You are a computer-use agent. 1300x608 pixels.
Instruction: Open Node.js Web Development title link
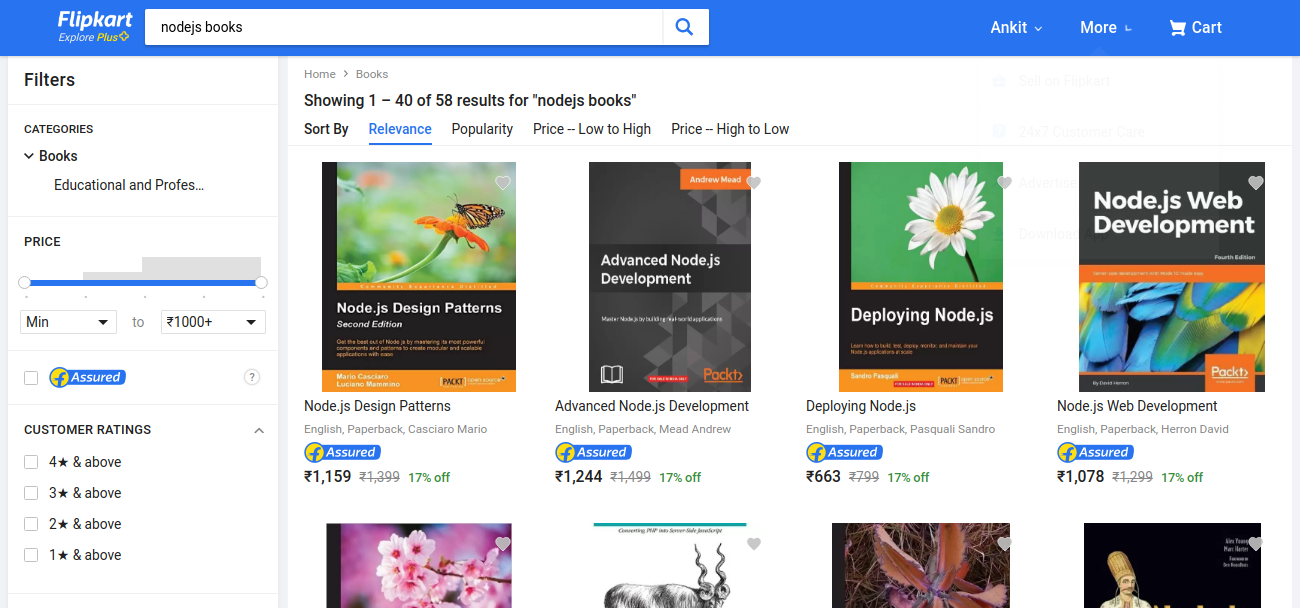(1137, 406)
